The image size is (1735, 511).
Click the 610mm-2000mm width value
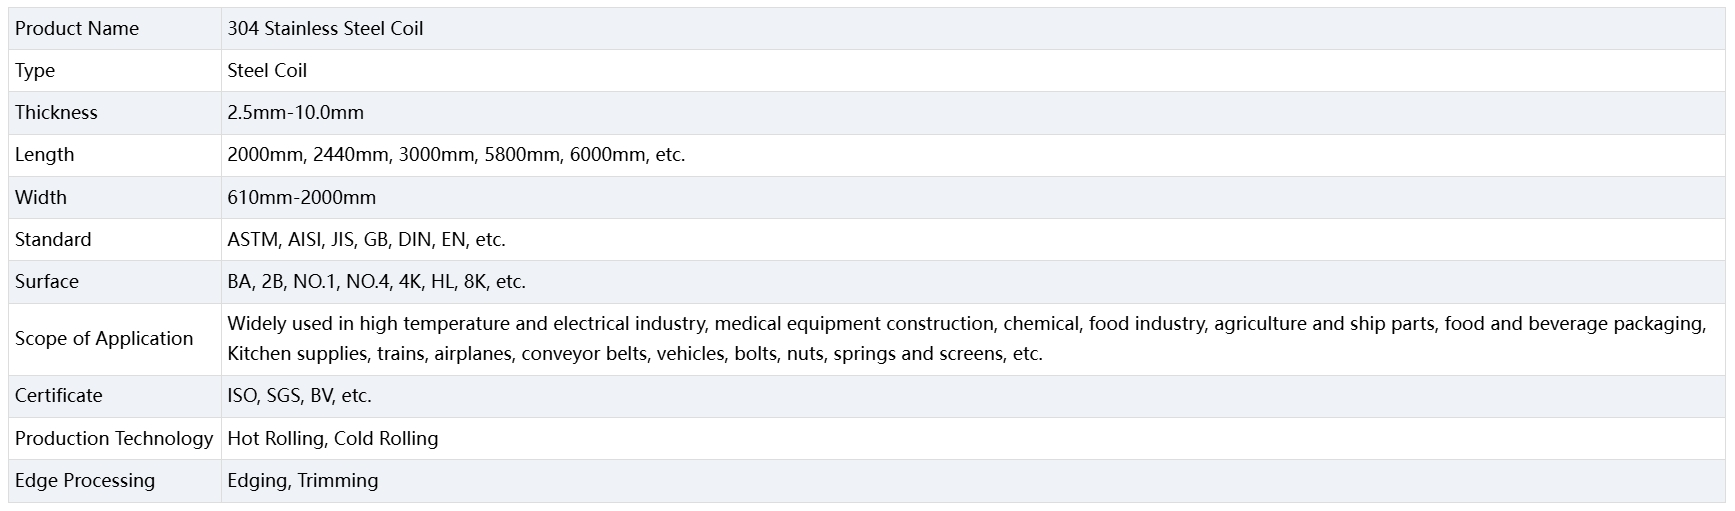pos(301,198)
